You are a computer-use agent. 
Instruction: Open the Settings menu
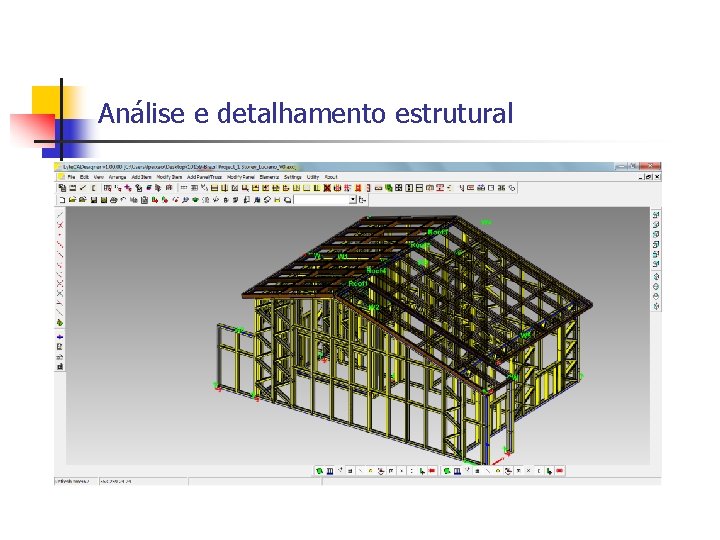tap(292, 177)
